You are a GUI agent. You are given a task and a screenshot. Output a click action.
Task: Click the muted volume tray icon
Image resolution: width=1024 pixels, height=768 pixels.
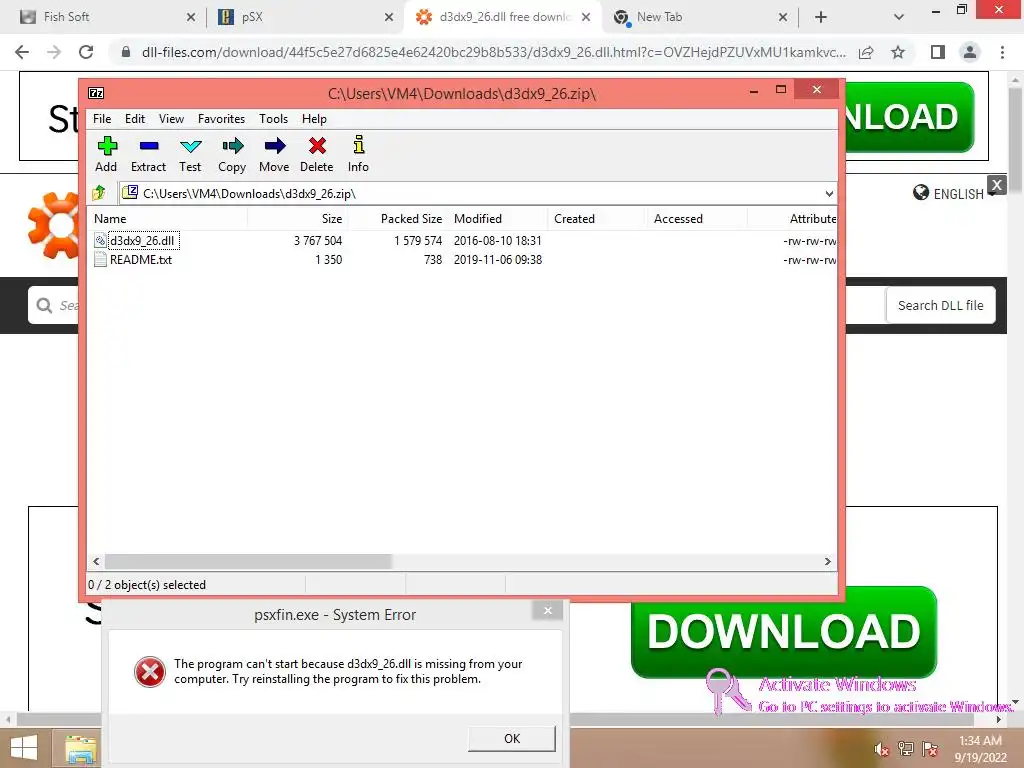click(882, 749)
